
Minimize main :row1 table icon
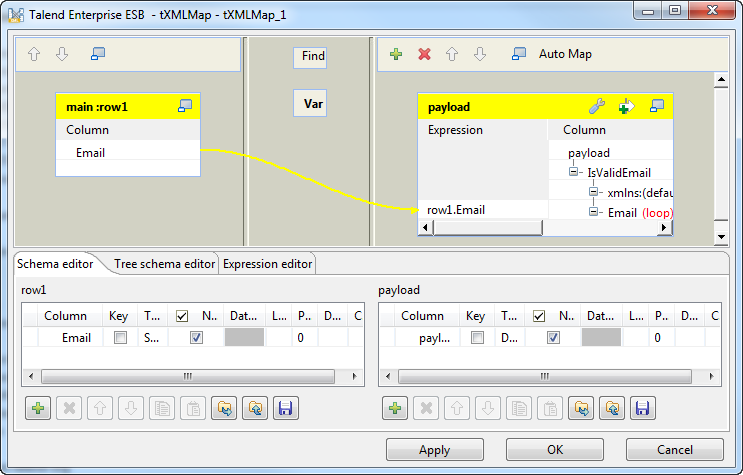[x=185, y=106]
